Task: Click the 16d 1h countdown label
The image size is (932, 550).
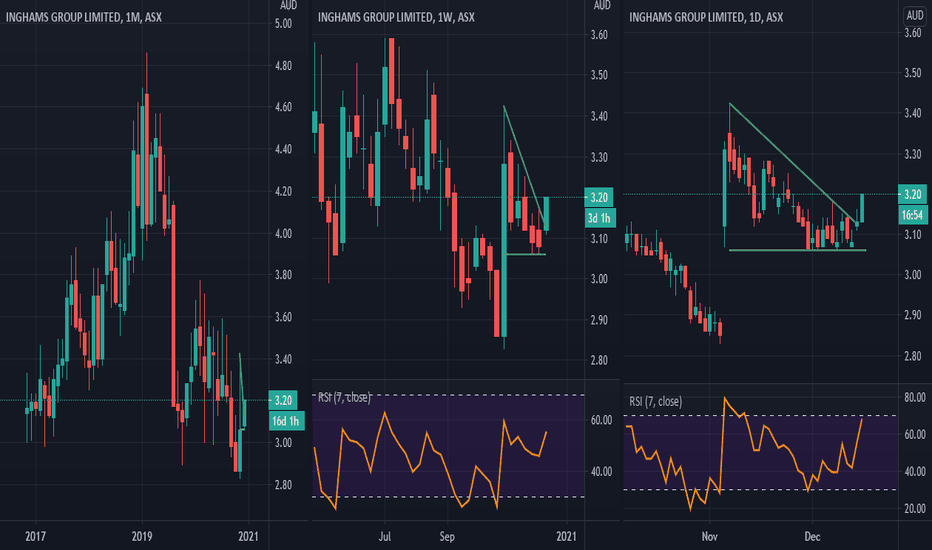Action: [286, 421]
